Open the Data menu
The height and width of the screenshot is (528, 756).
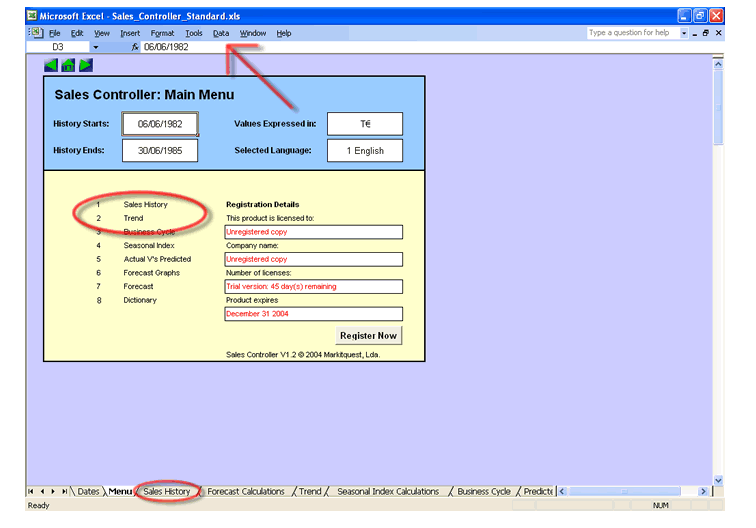(x=221, y=33)
